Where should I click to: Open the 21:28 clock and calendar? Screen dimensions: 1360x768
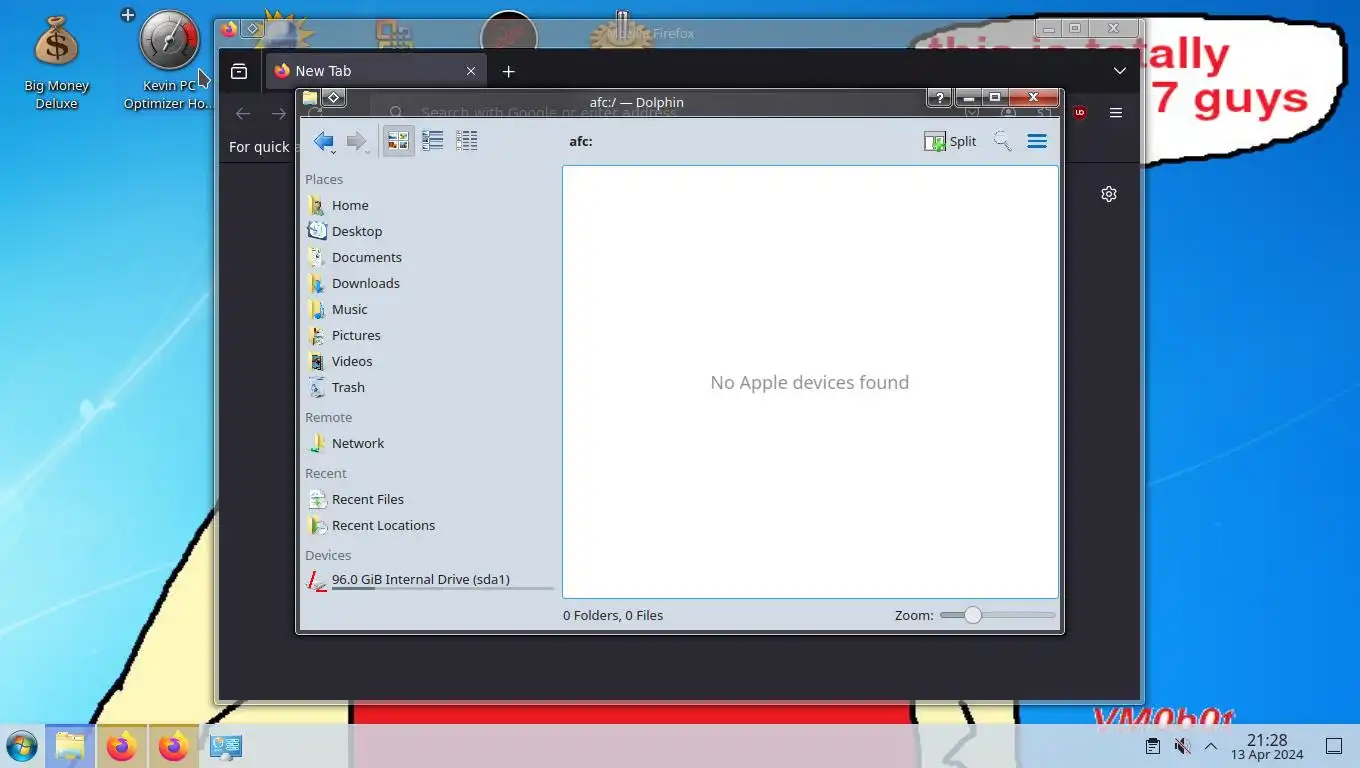click(1267, 746)
